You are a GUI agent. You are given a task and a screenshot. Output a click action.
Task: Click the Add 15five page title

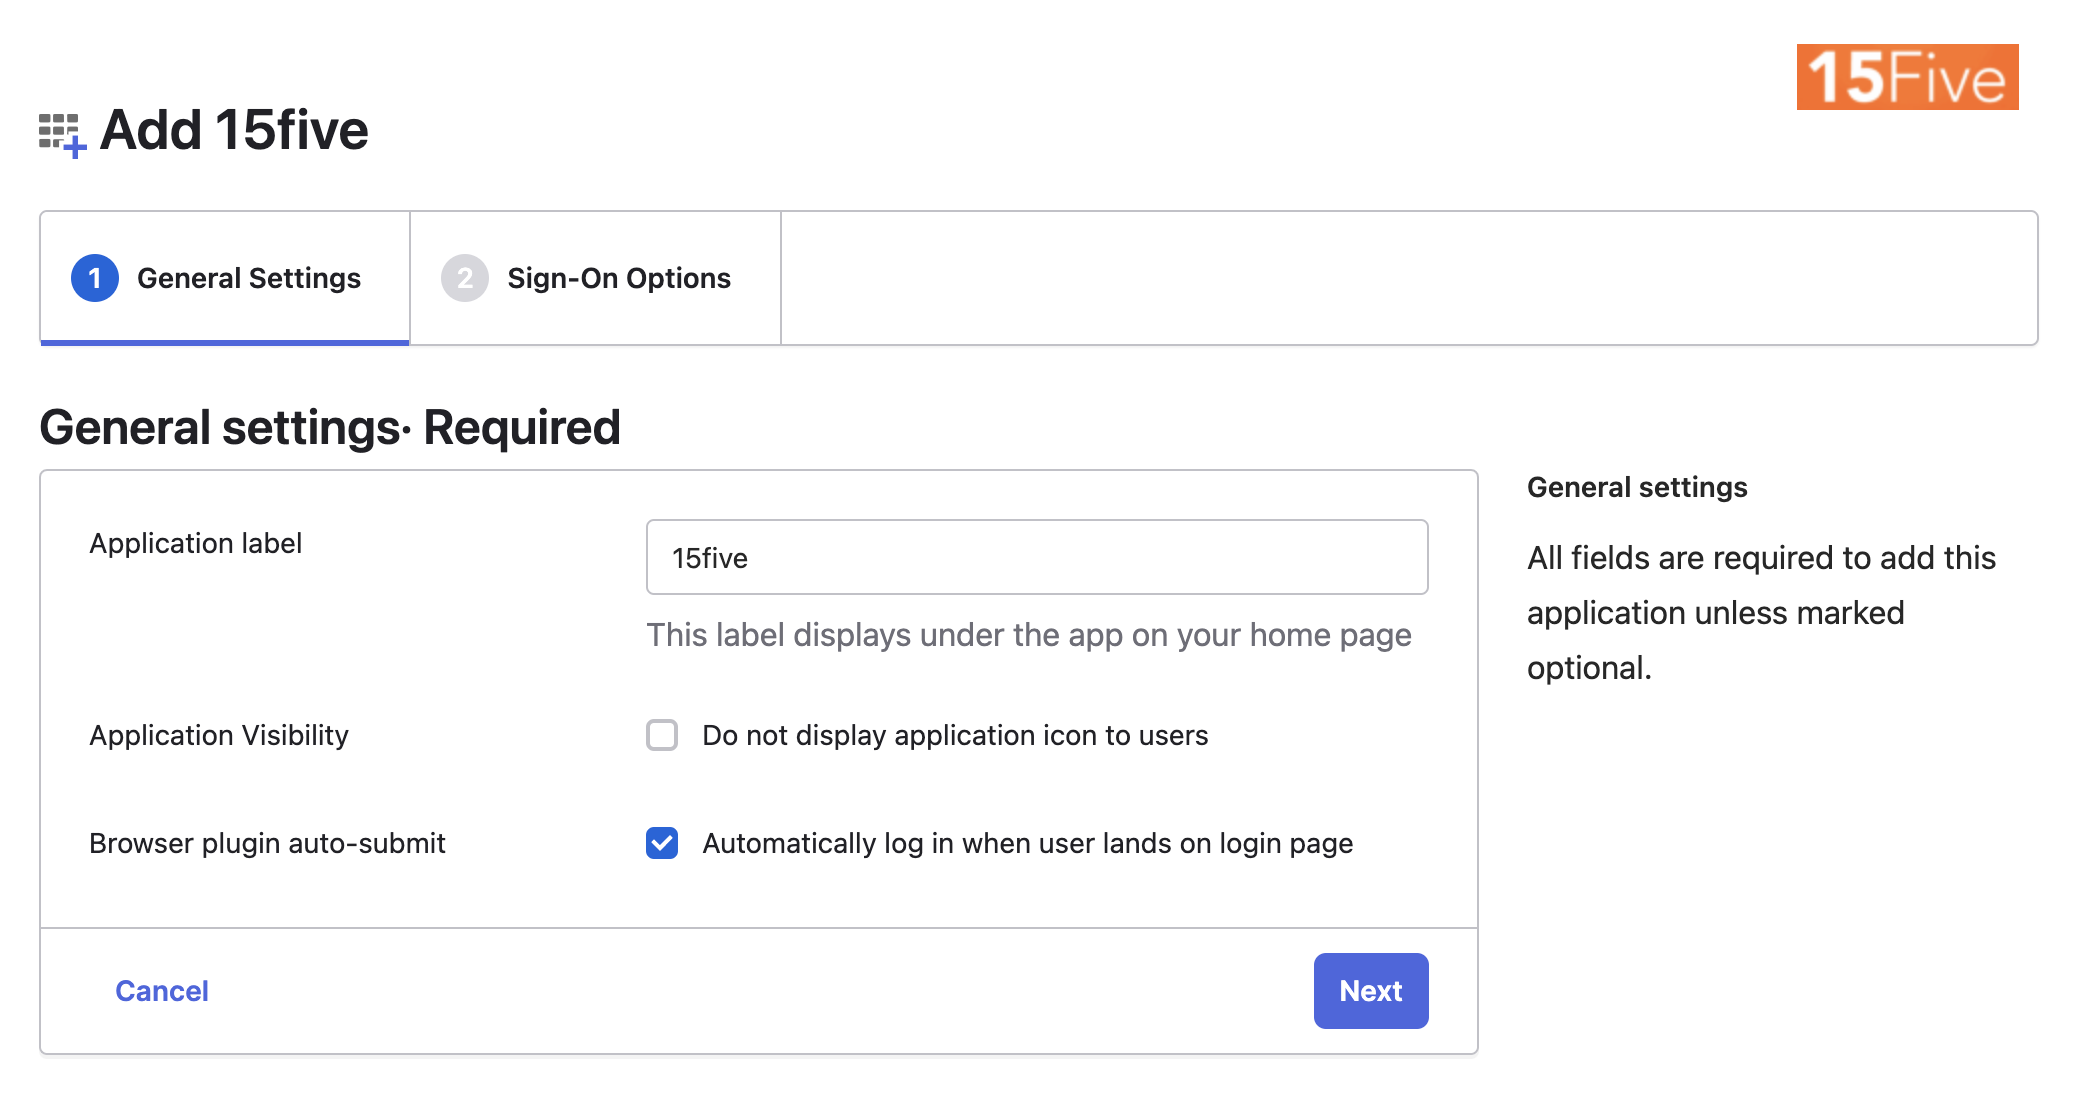click(234, 130)
